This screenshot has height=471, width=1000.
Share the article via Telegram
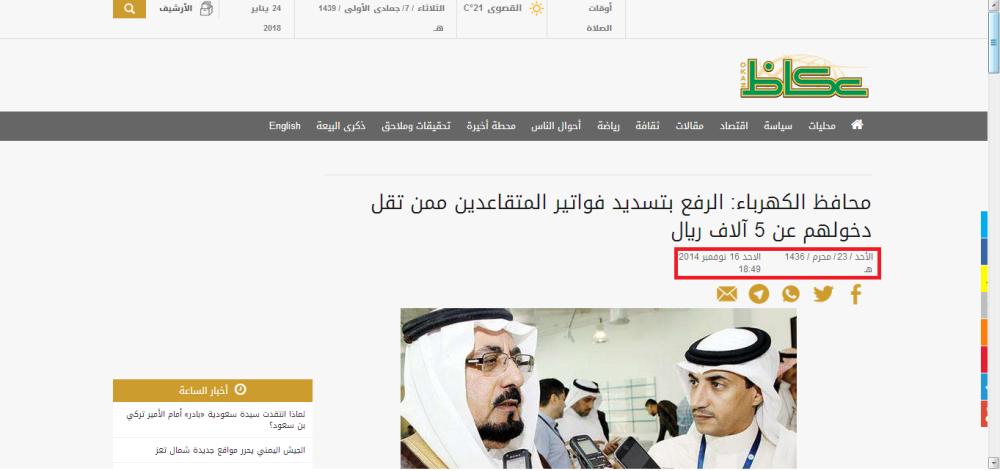[x=759, y=294]
